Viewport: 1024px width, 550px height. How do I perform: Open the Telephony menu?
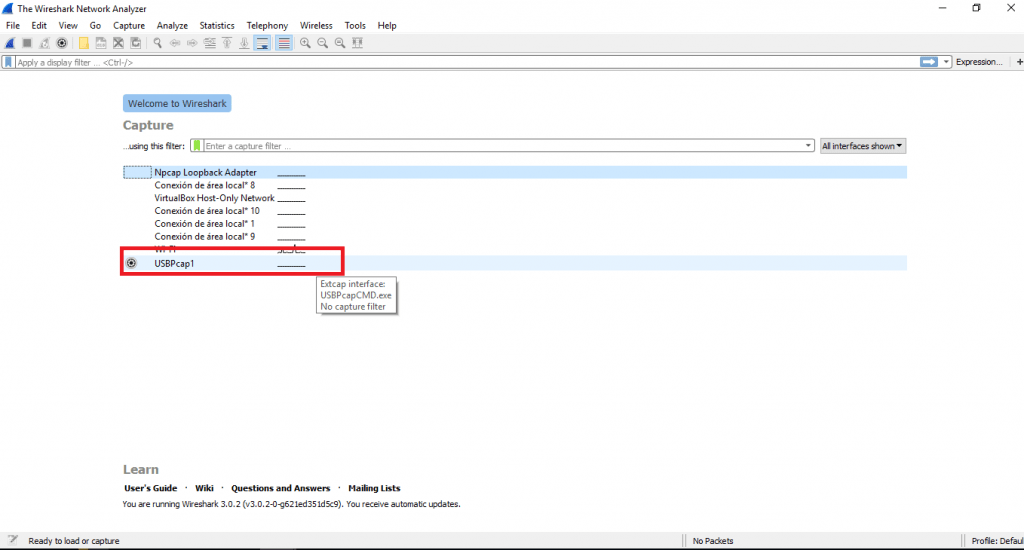[267, 25]
